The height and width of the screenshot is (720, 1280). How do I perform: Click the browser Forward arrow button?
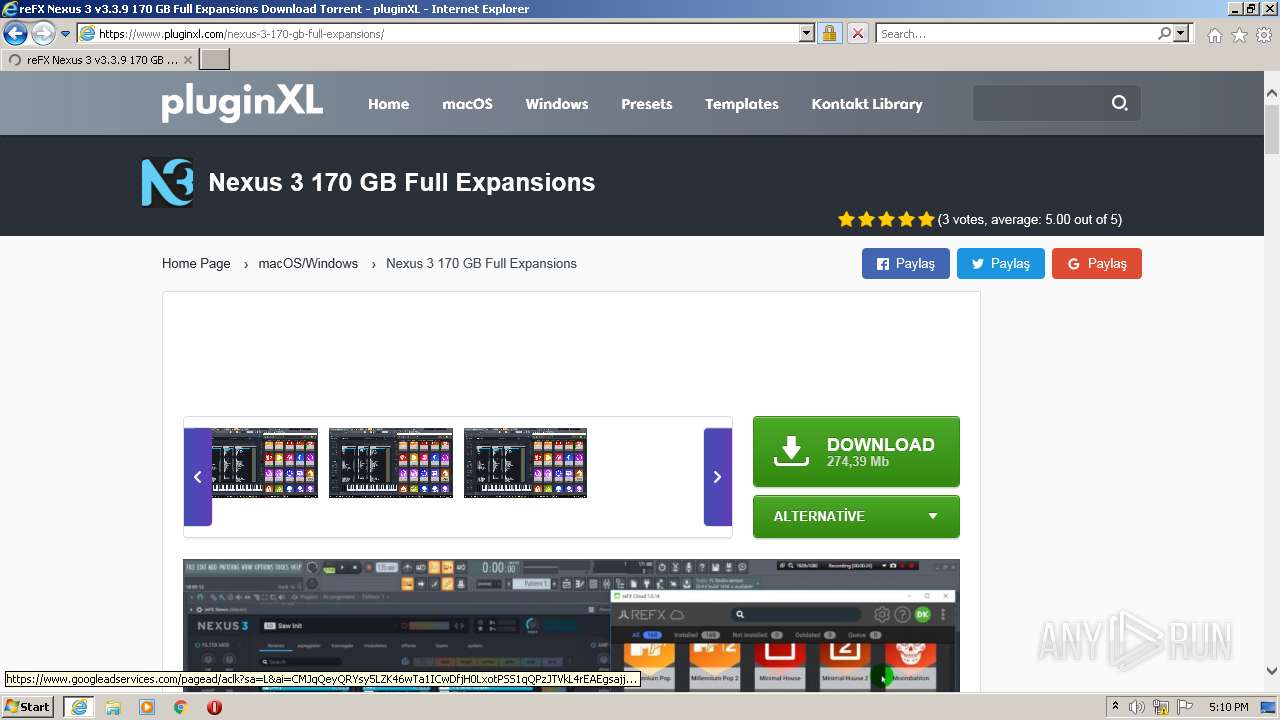click(x=43, y=34)
